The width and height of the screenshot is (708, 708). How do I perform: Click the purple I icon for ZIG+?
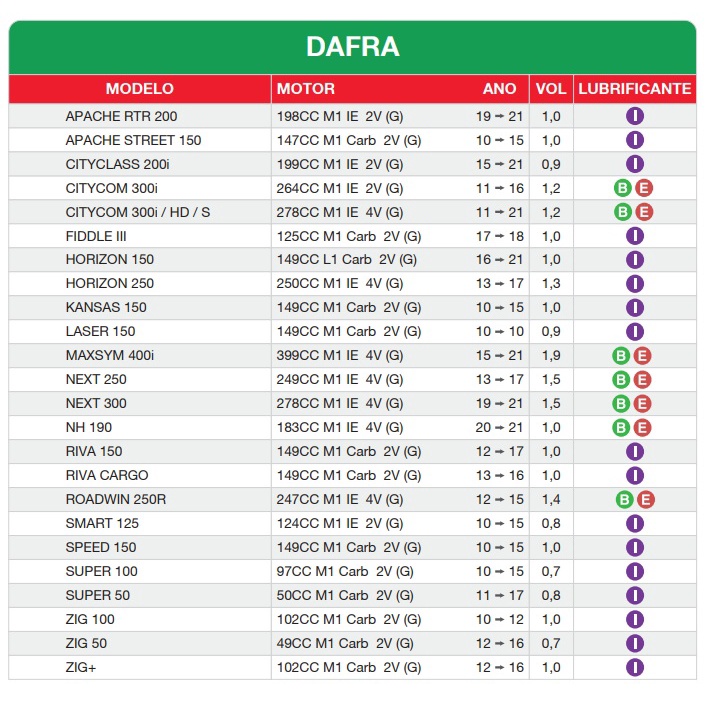coord(634,668)
